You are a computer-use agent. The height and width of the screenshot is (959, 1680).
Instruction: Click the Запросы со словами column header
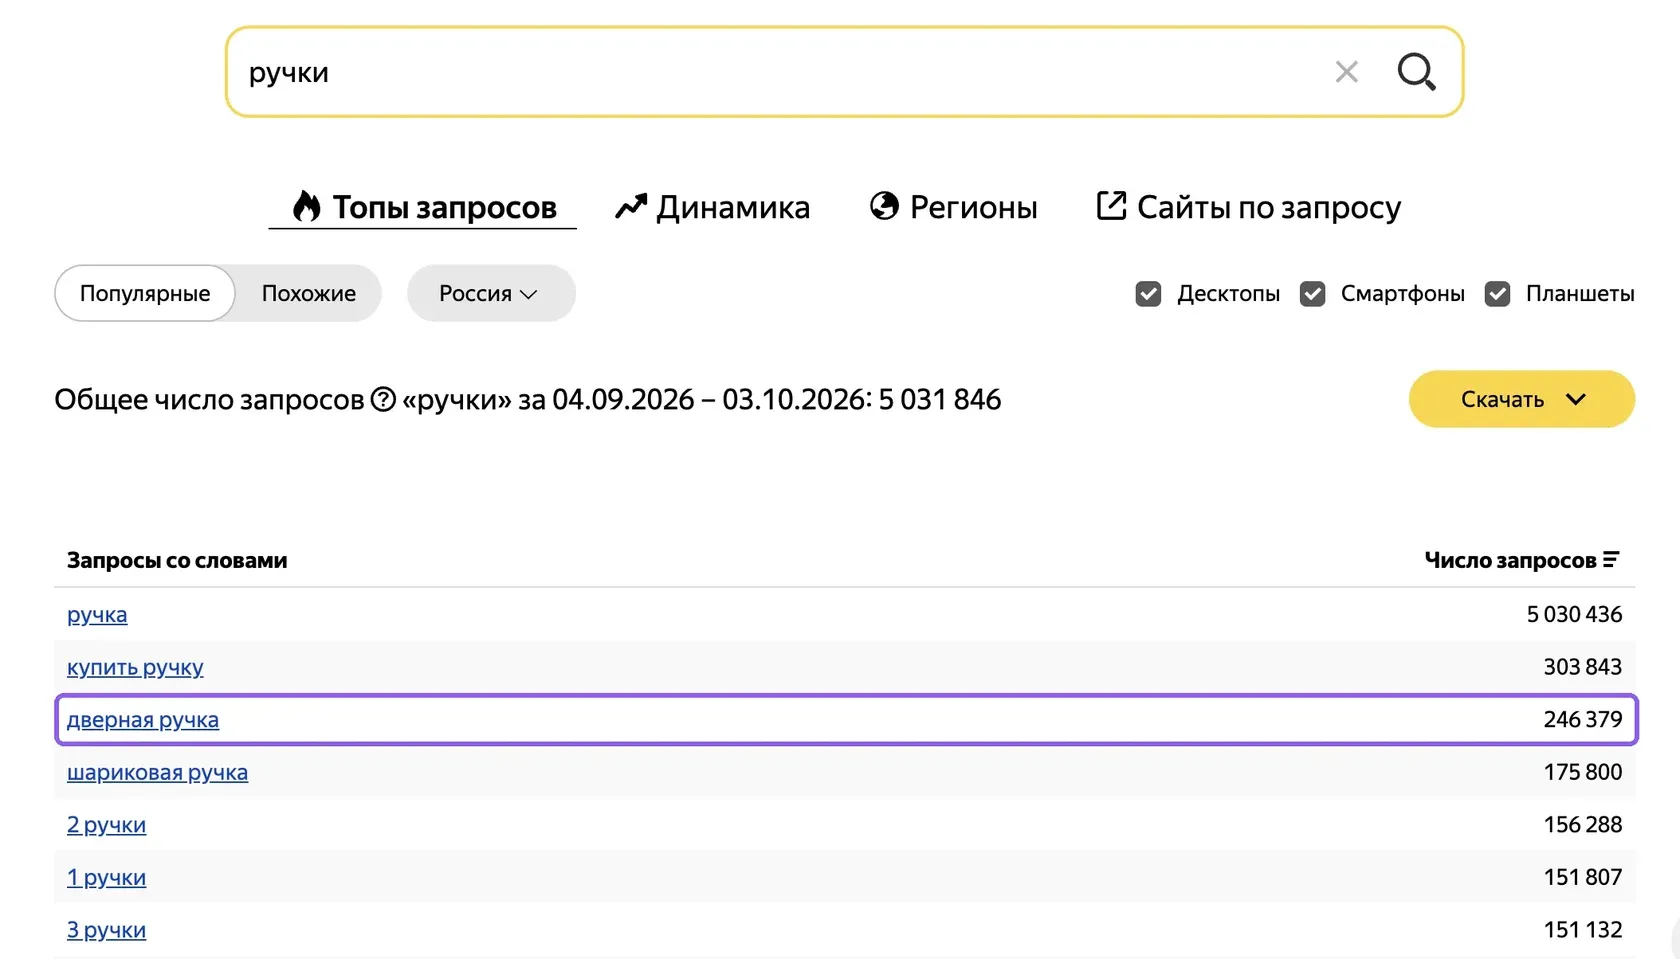pos(177,560)
